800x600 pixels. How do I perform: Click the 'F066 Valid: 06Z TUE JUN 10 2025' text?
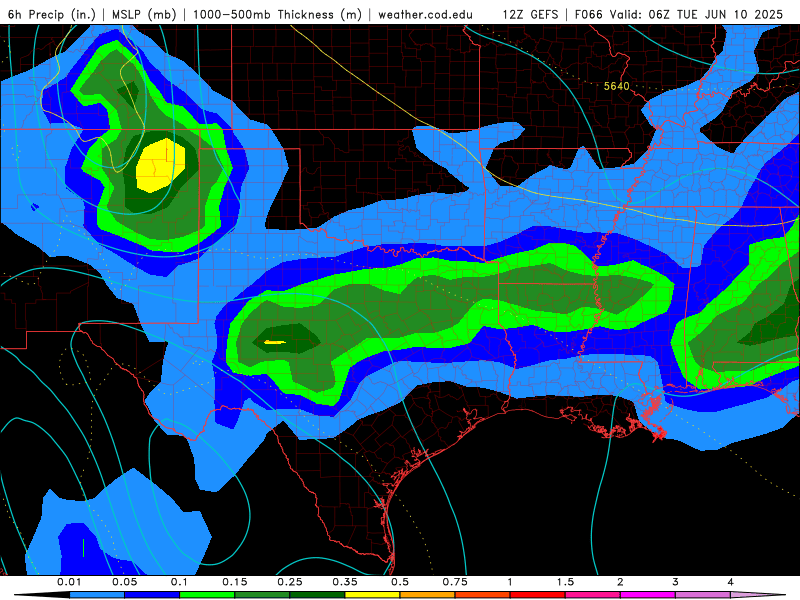679,14
